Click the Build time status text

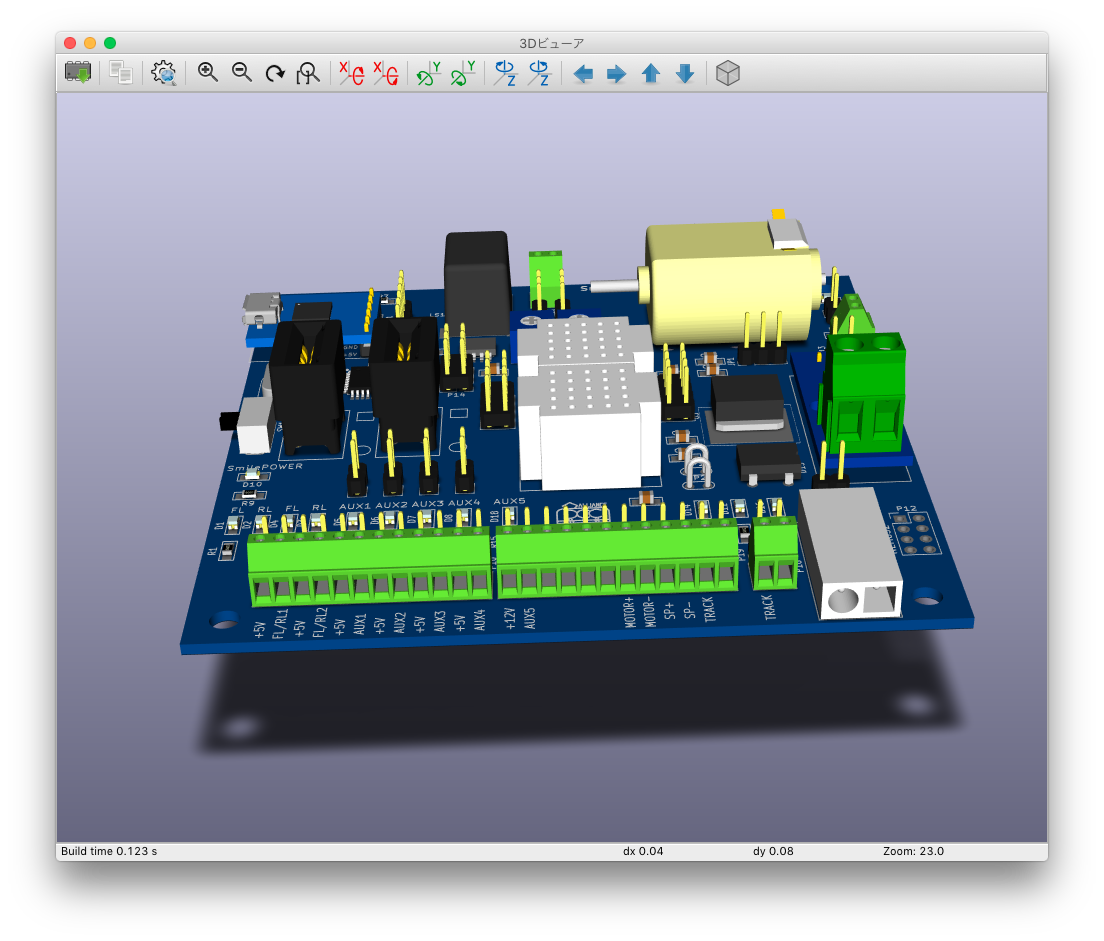109,851
